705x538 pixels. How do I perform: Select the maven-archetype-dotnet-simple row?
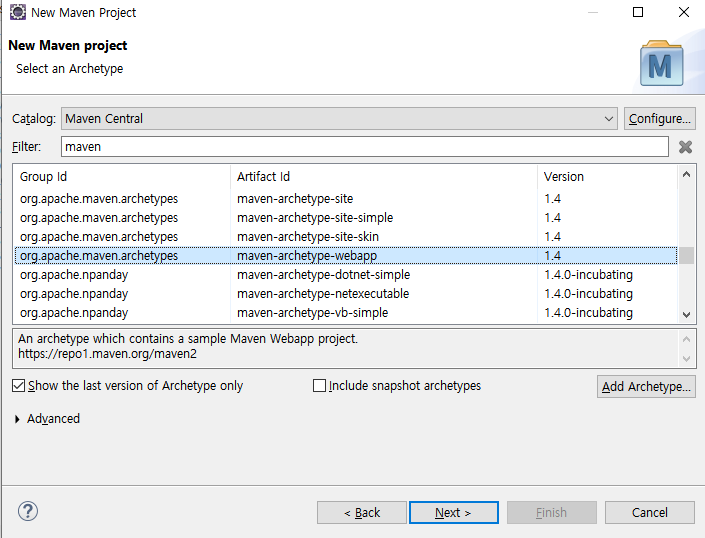point(346,275)
